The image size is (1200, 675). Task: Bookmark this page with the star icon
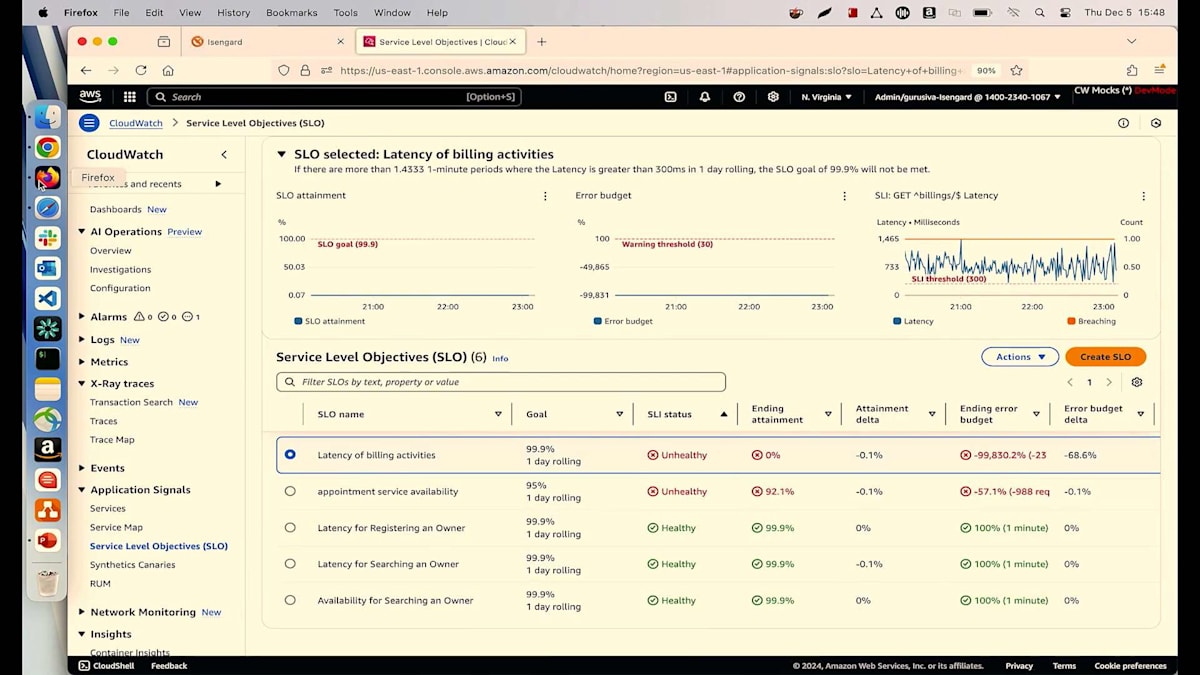tap(1016, 70)
